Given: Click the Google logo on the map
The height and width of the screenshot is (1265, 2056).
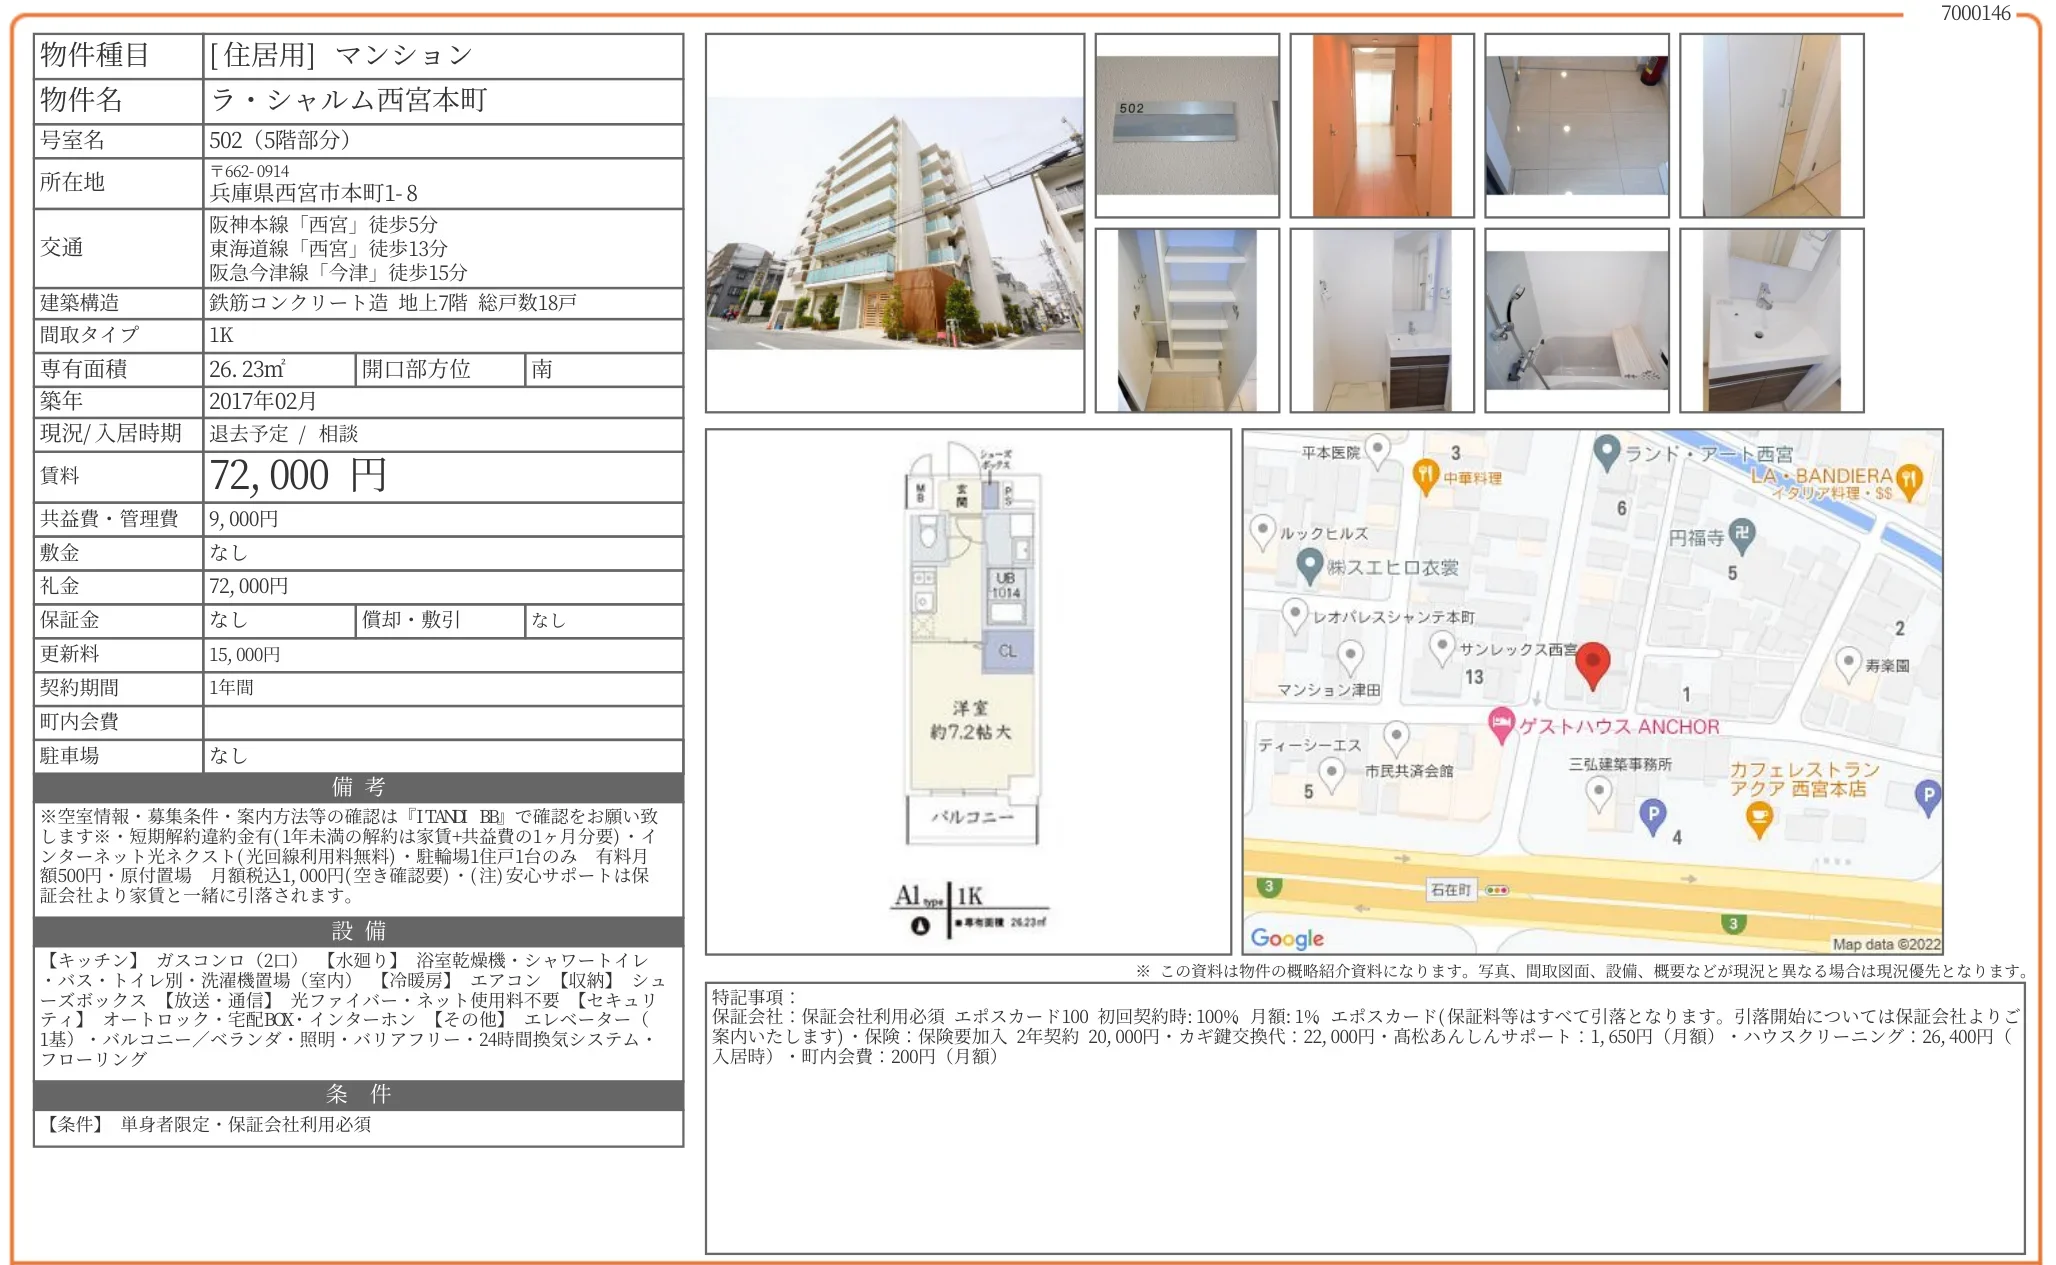Looking at the screenshot, I should tap(1287, 938).
